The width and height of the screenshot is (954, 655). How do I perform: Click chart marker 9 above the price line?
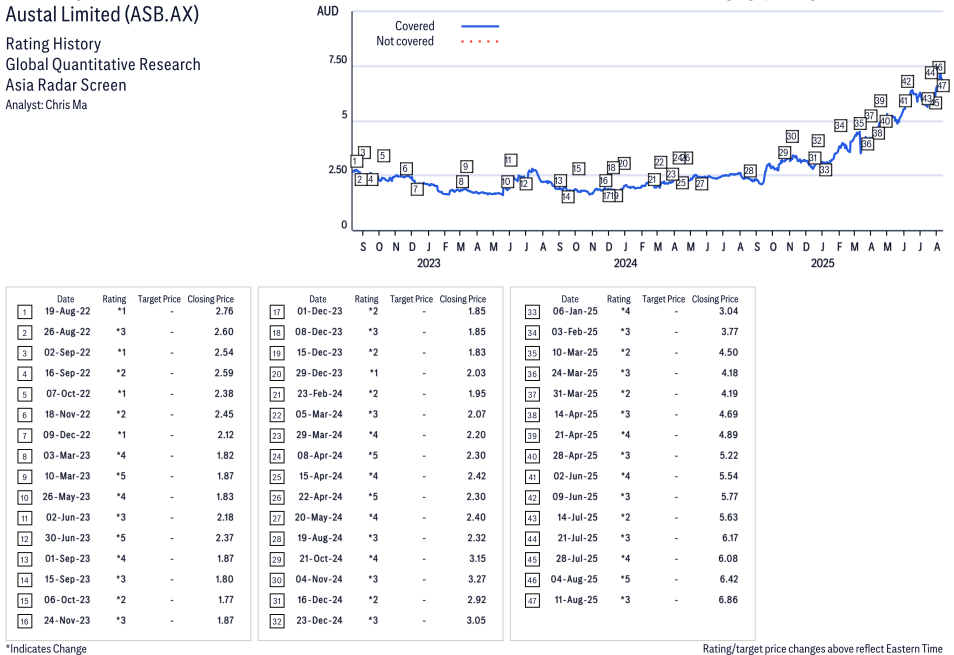click(x=466, y=167)
